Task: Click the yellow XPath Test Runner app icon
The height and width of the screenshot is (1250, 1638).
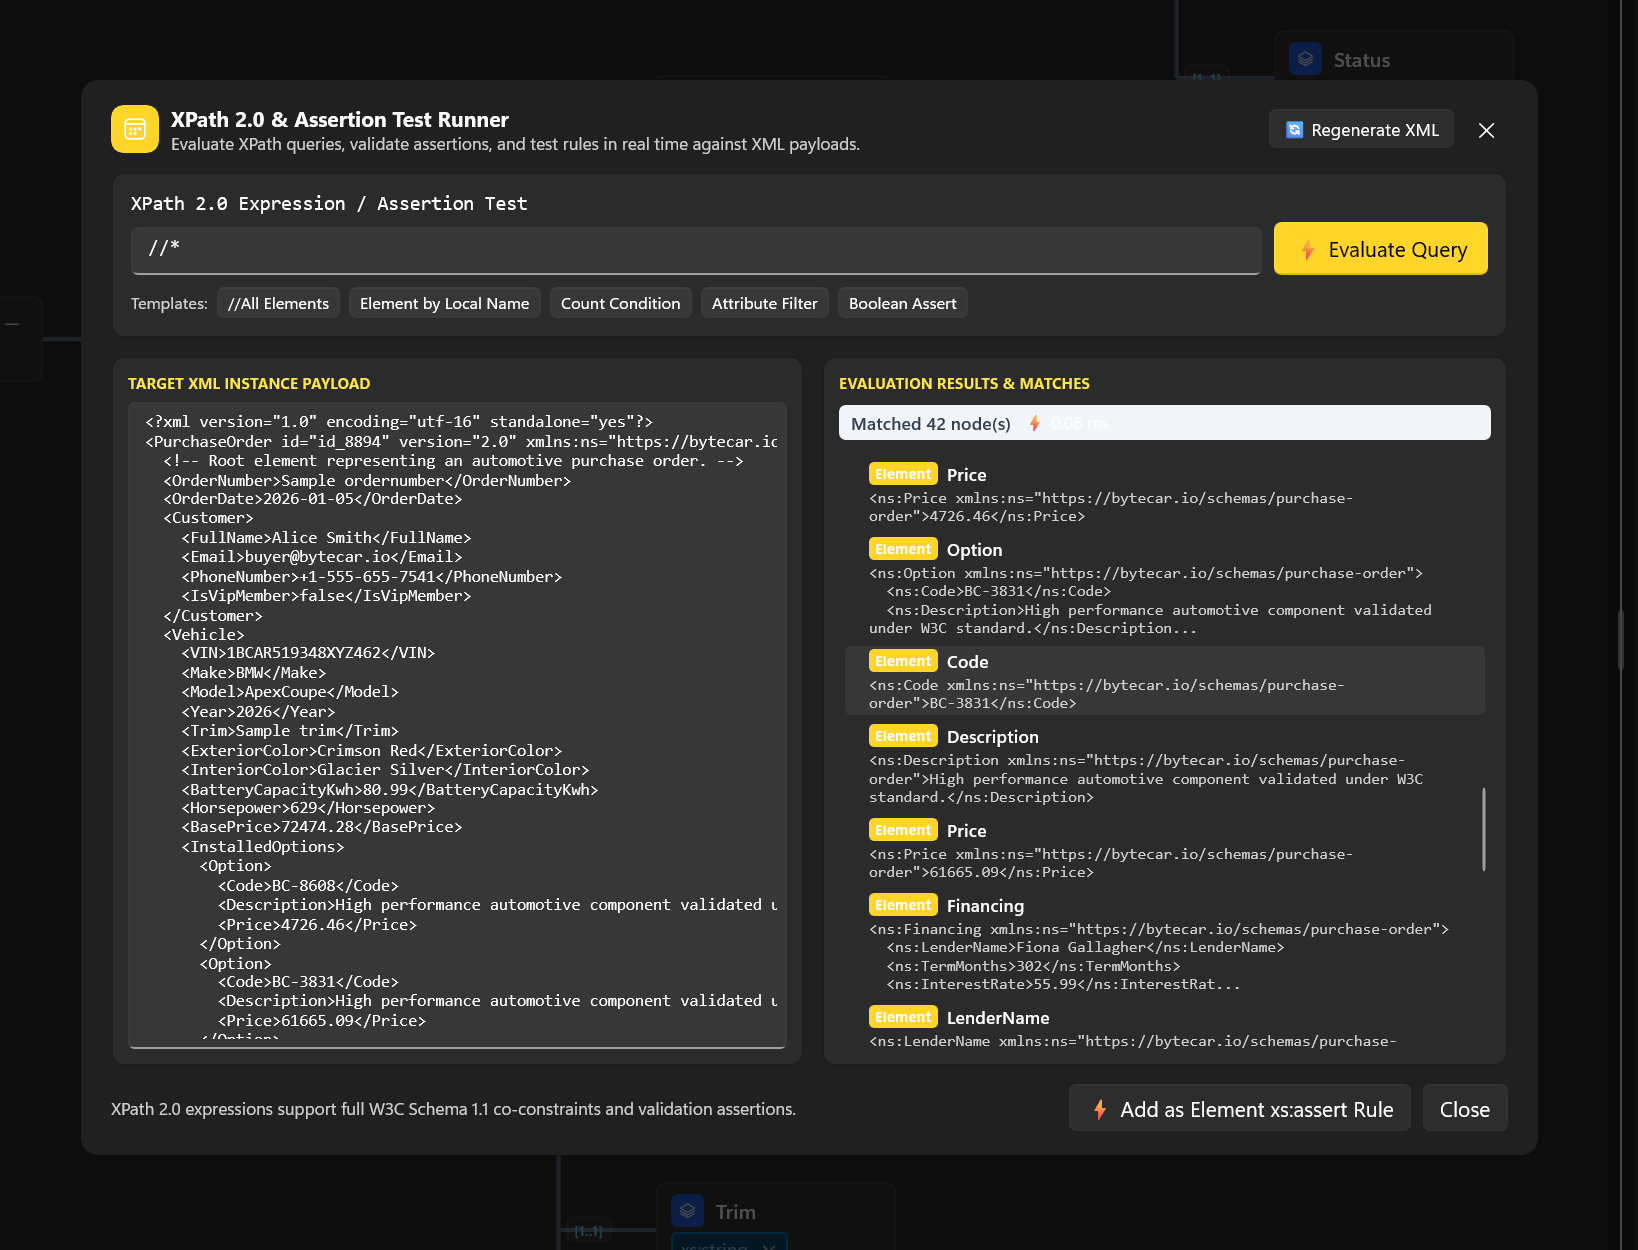Action: coord(135,129)
